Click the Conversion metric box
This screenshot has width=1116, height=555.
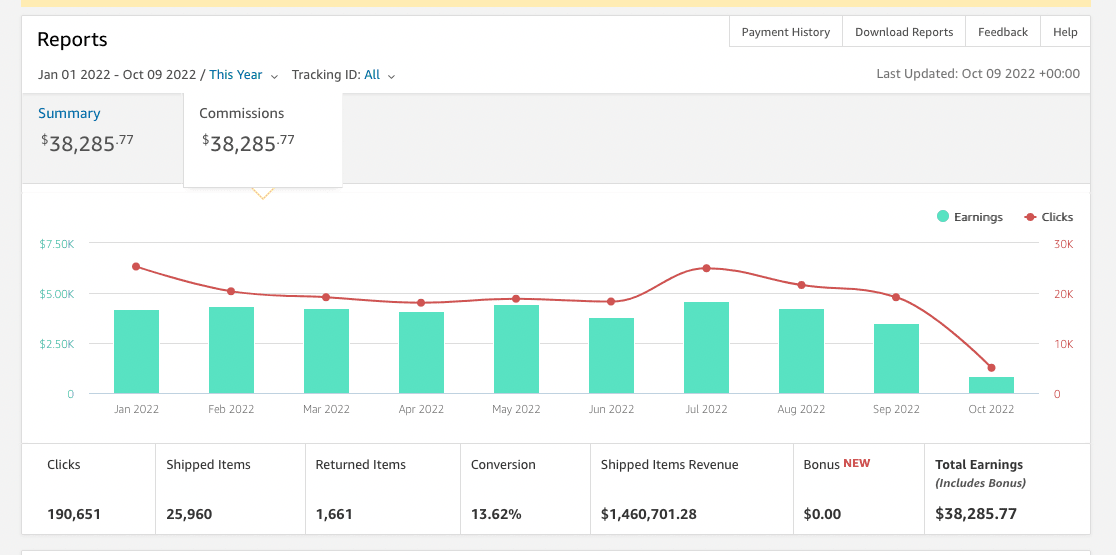pyautogui.click(x=523, y=489)
